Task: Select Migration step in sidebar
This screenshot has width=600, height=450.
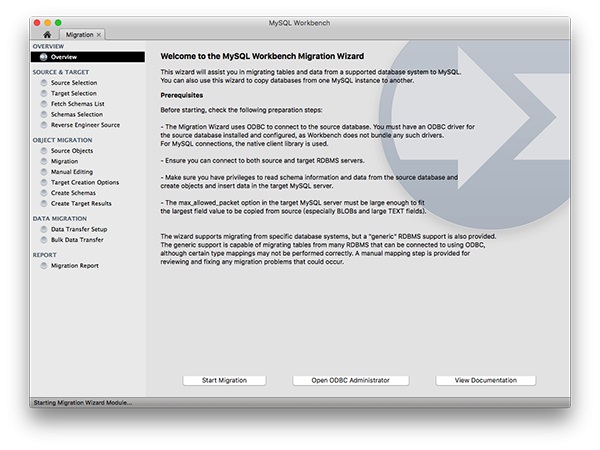Action: point(64,161)
